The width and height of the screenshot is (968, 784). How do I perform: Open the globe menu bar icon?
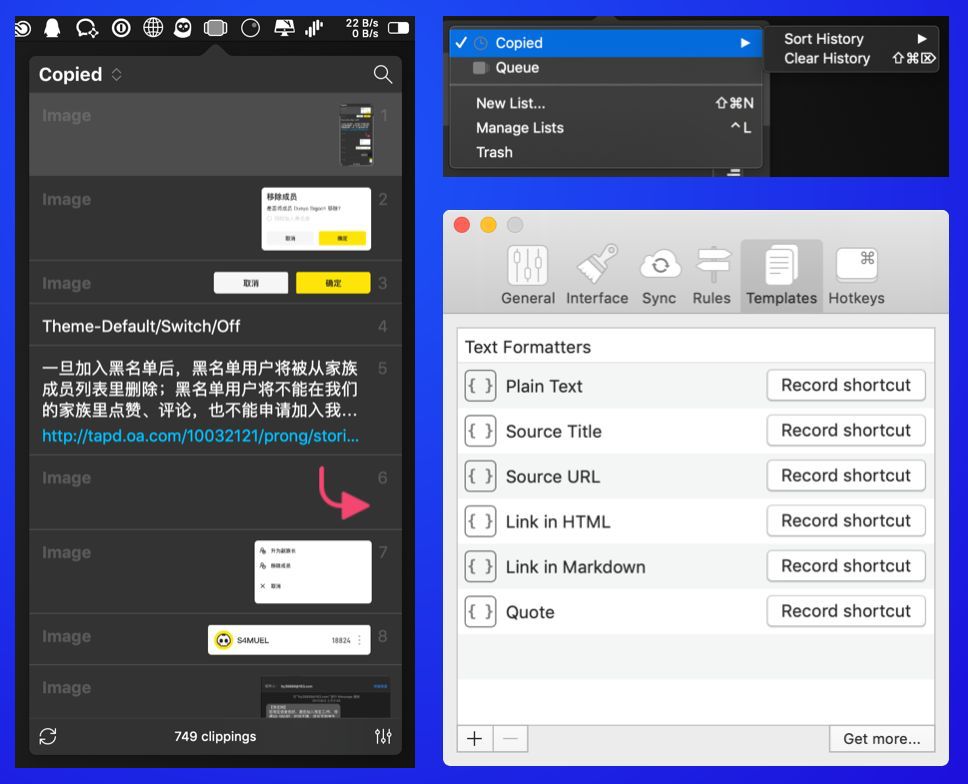tap(152, 28)
